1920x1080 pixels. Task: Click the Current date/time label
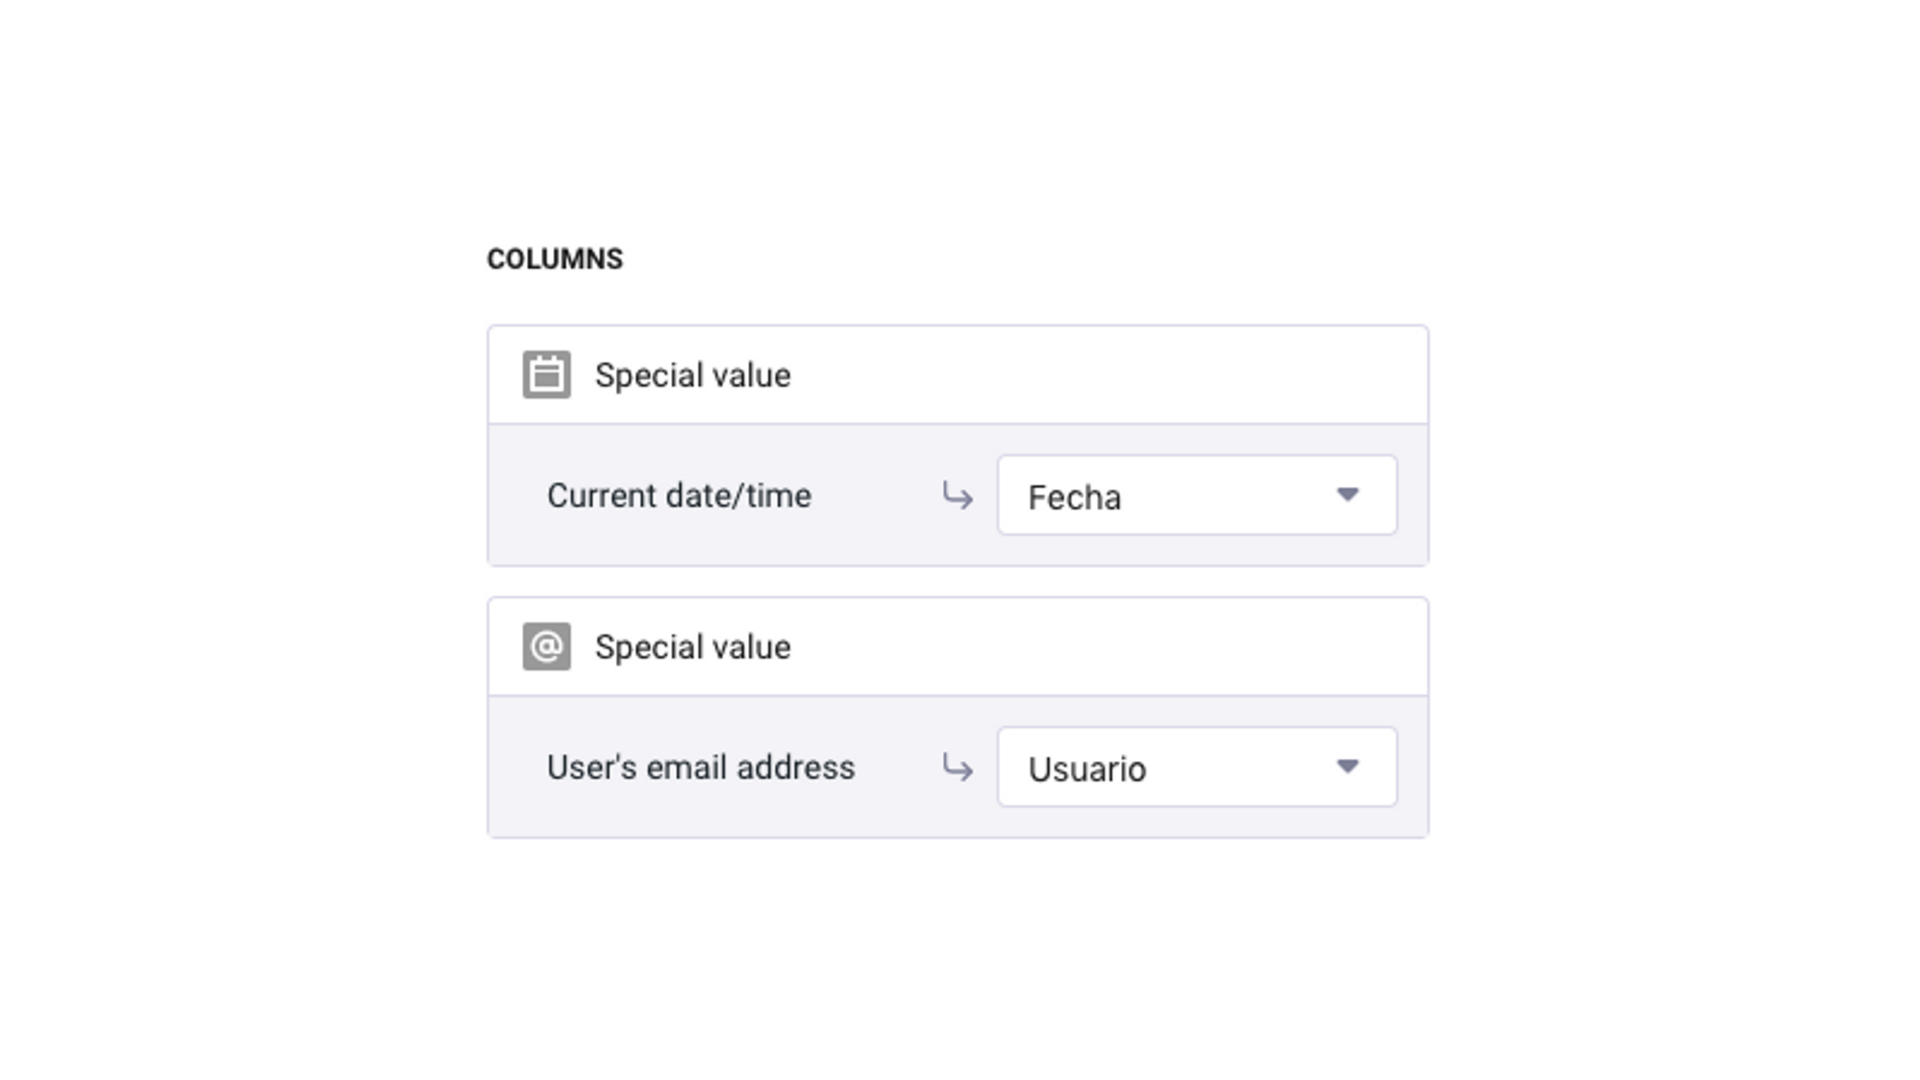coord(679,496)
